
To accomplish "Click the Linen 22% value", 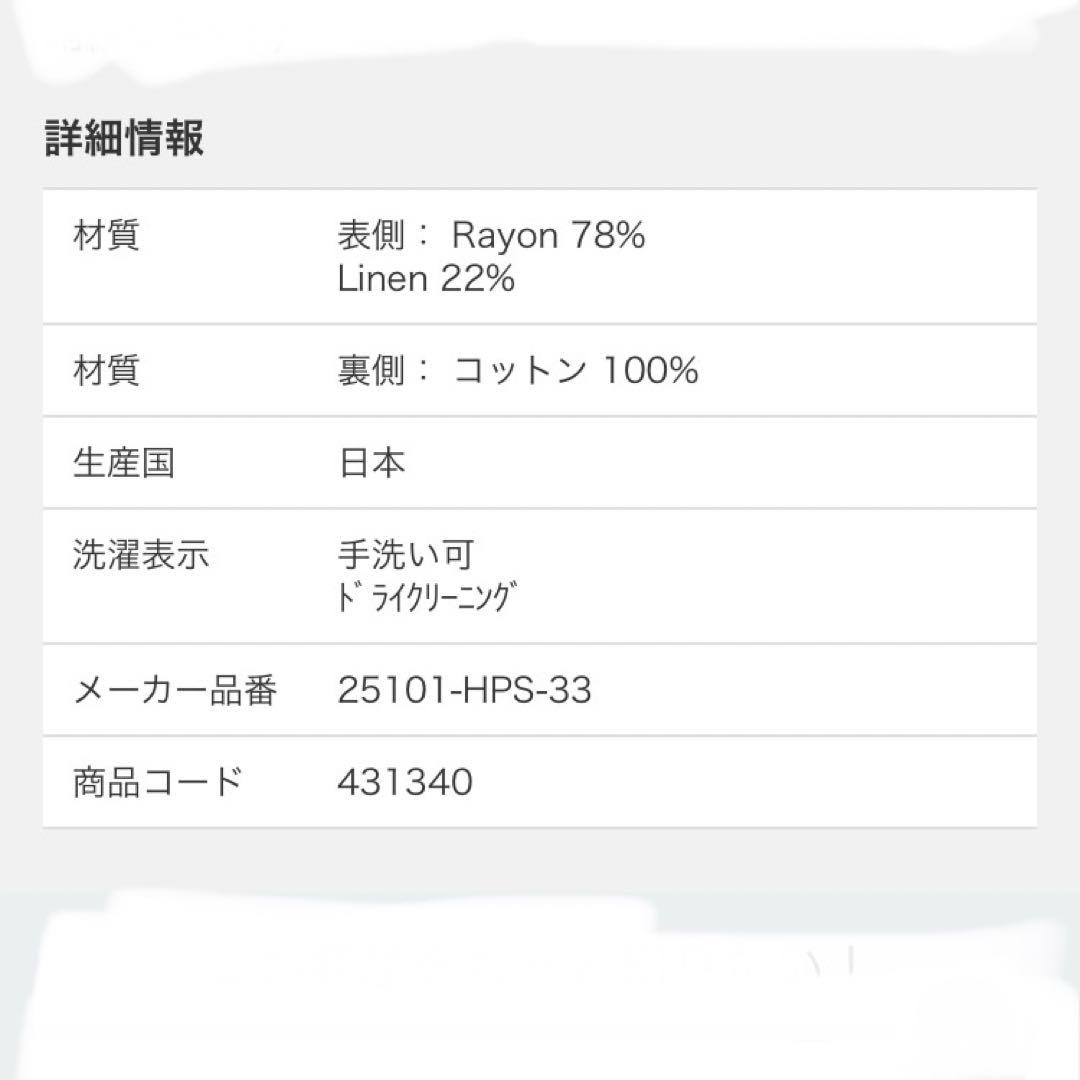I will click(426, 279).
